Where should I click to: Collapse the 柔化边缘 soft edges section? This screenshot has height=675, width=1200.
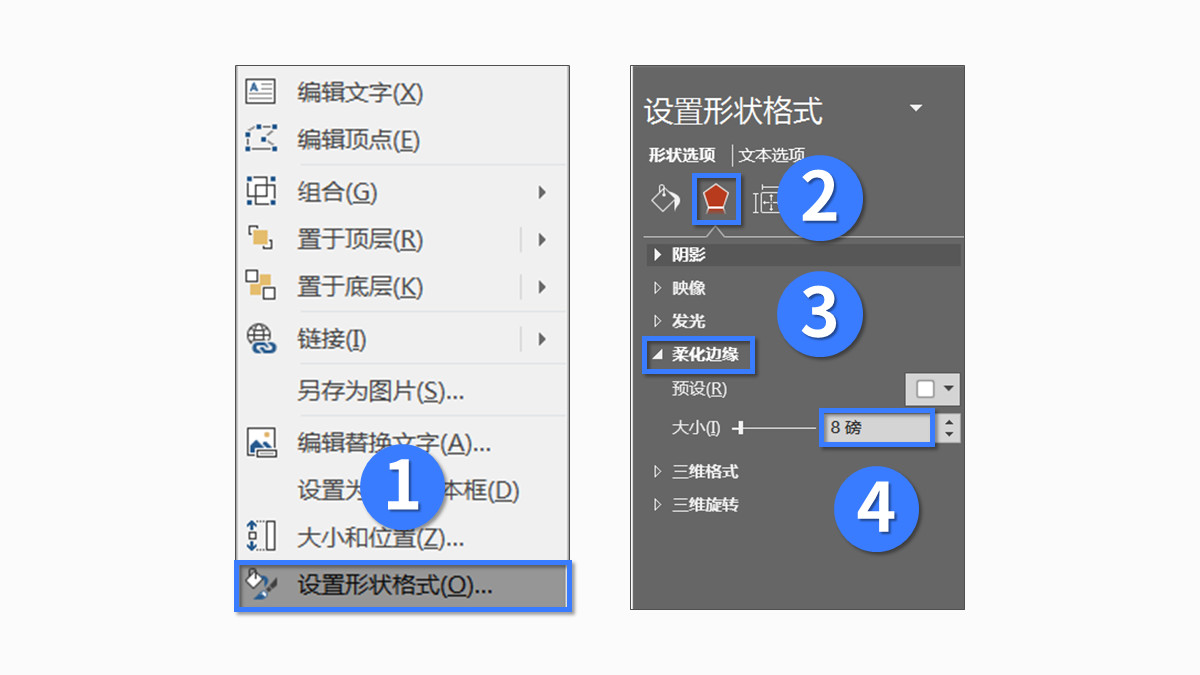(699, 355)
